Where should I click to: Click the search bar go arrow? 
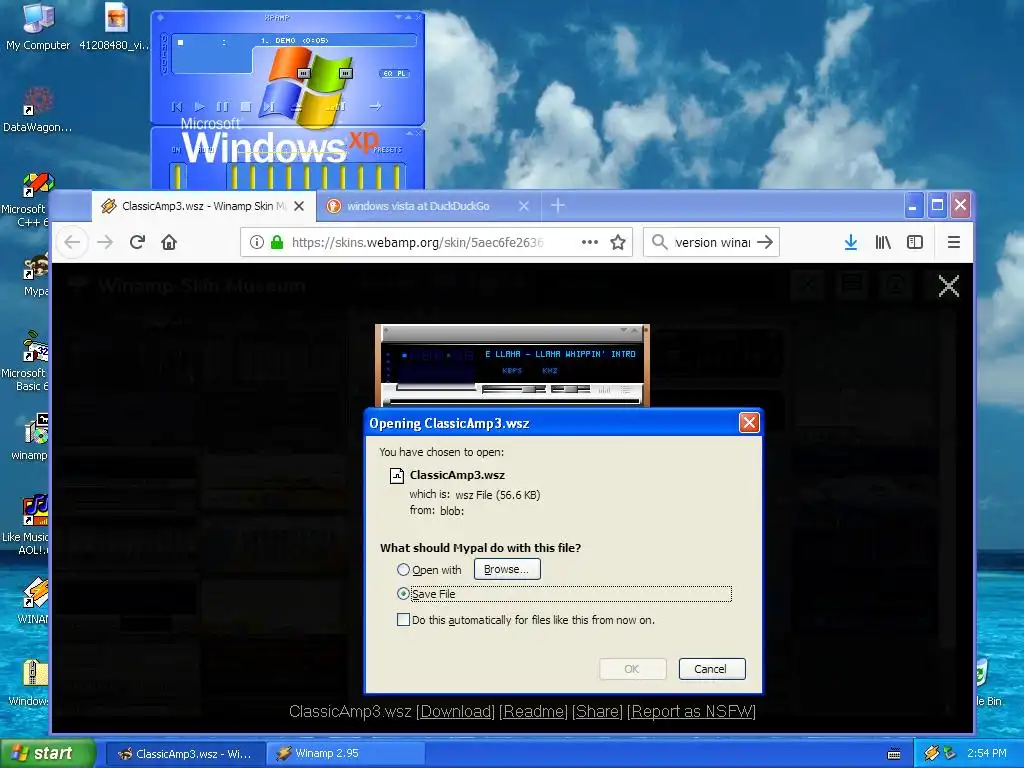pos(765,242)
